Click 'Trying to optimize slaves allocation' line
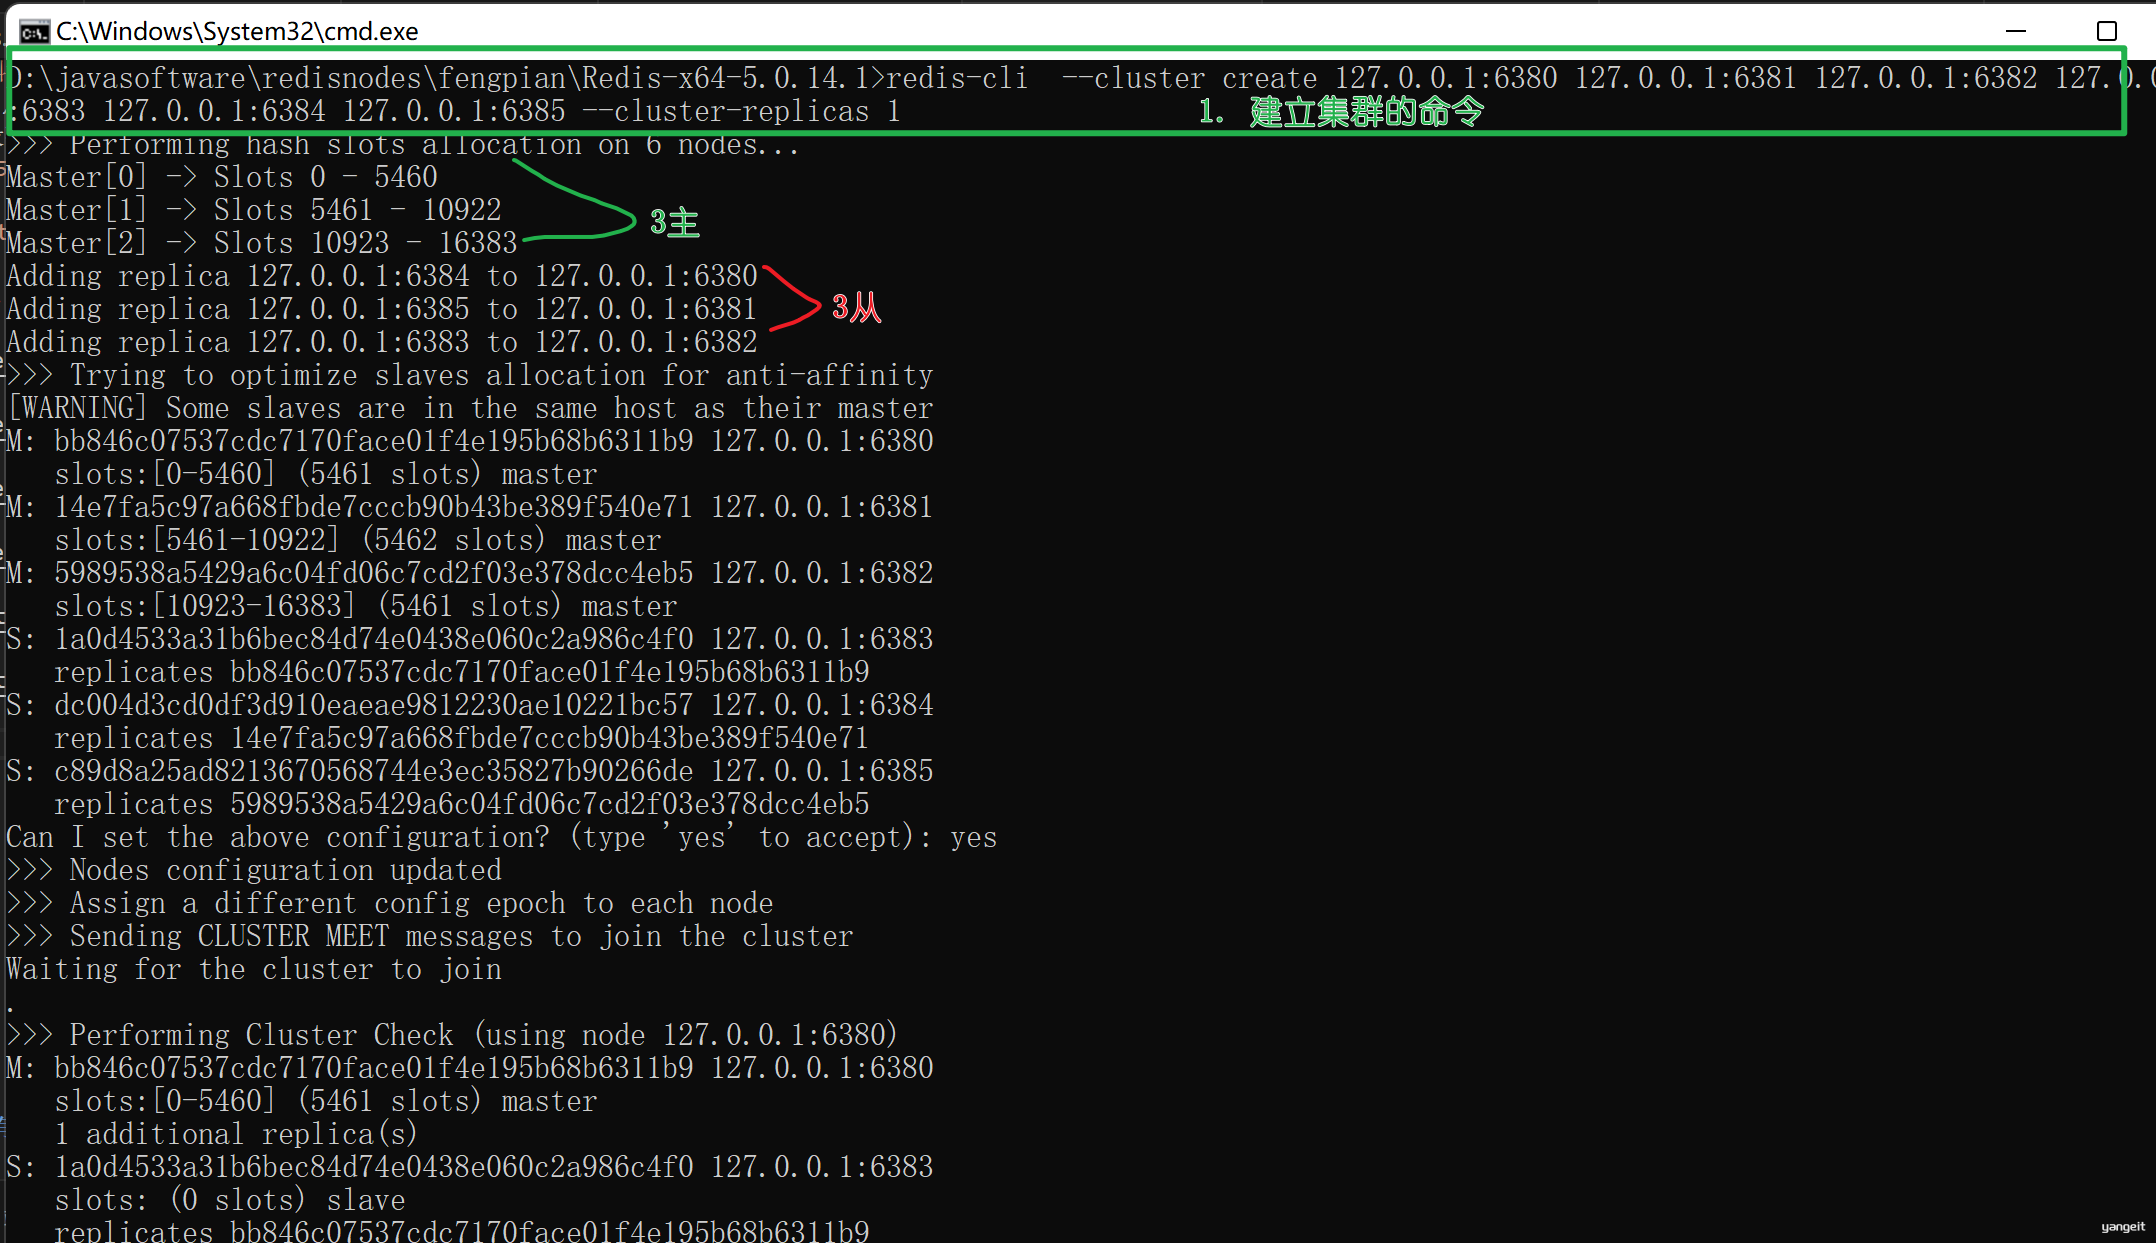Image resolution: width=2156 pixels, height=1243 pixels. (470, 375)
